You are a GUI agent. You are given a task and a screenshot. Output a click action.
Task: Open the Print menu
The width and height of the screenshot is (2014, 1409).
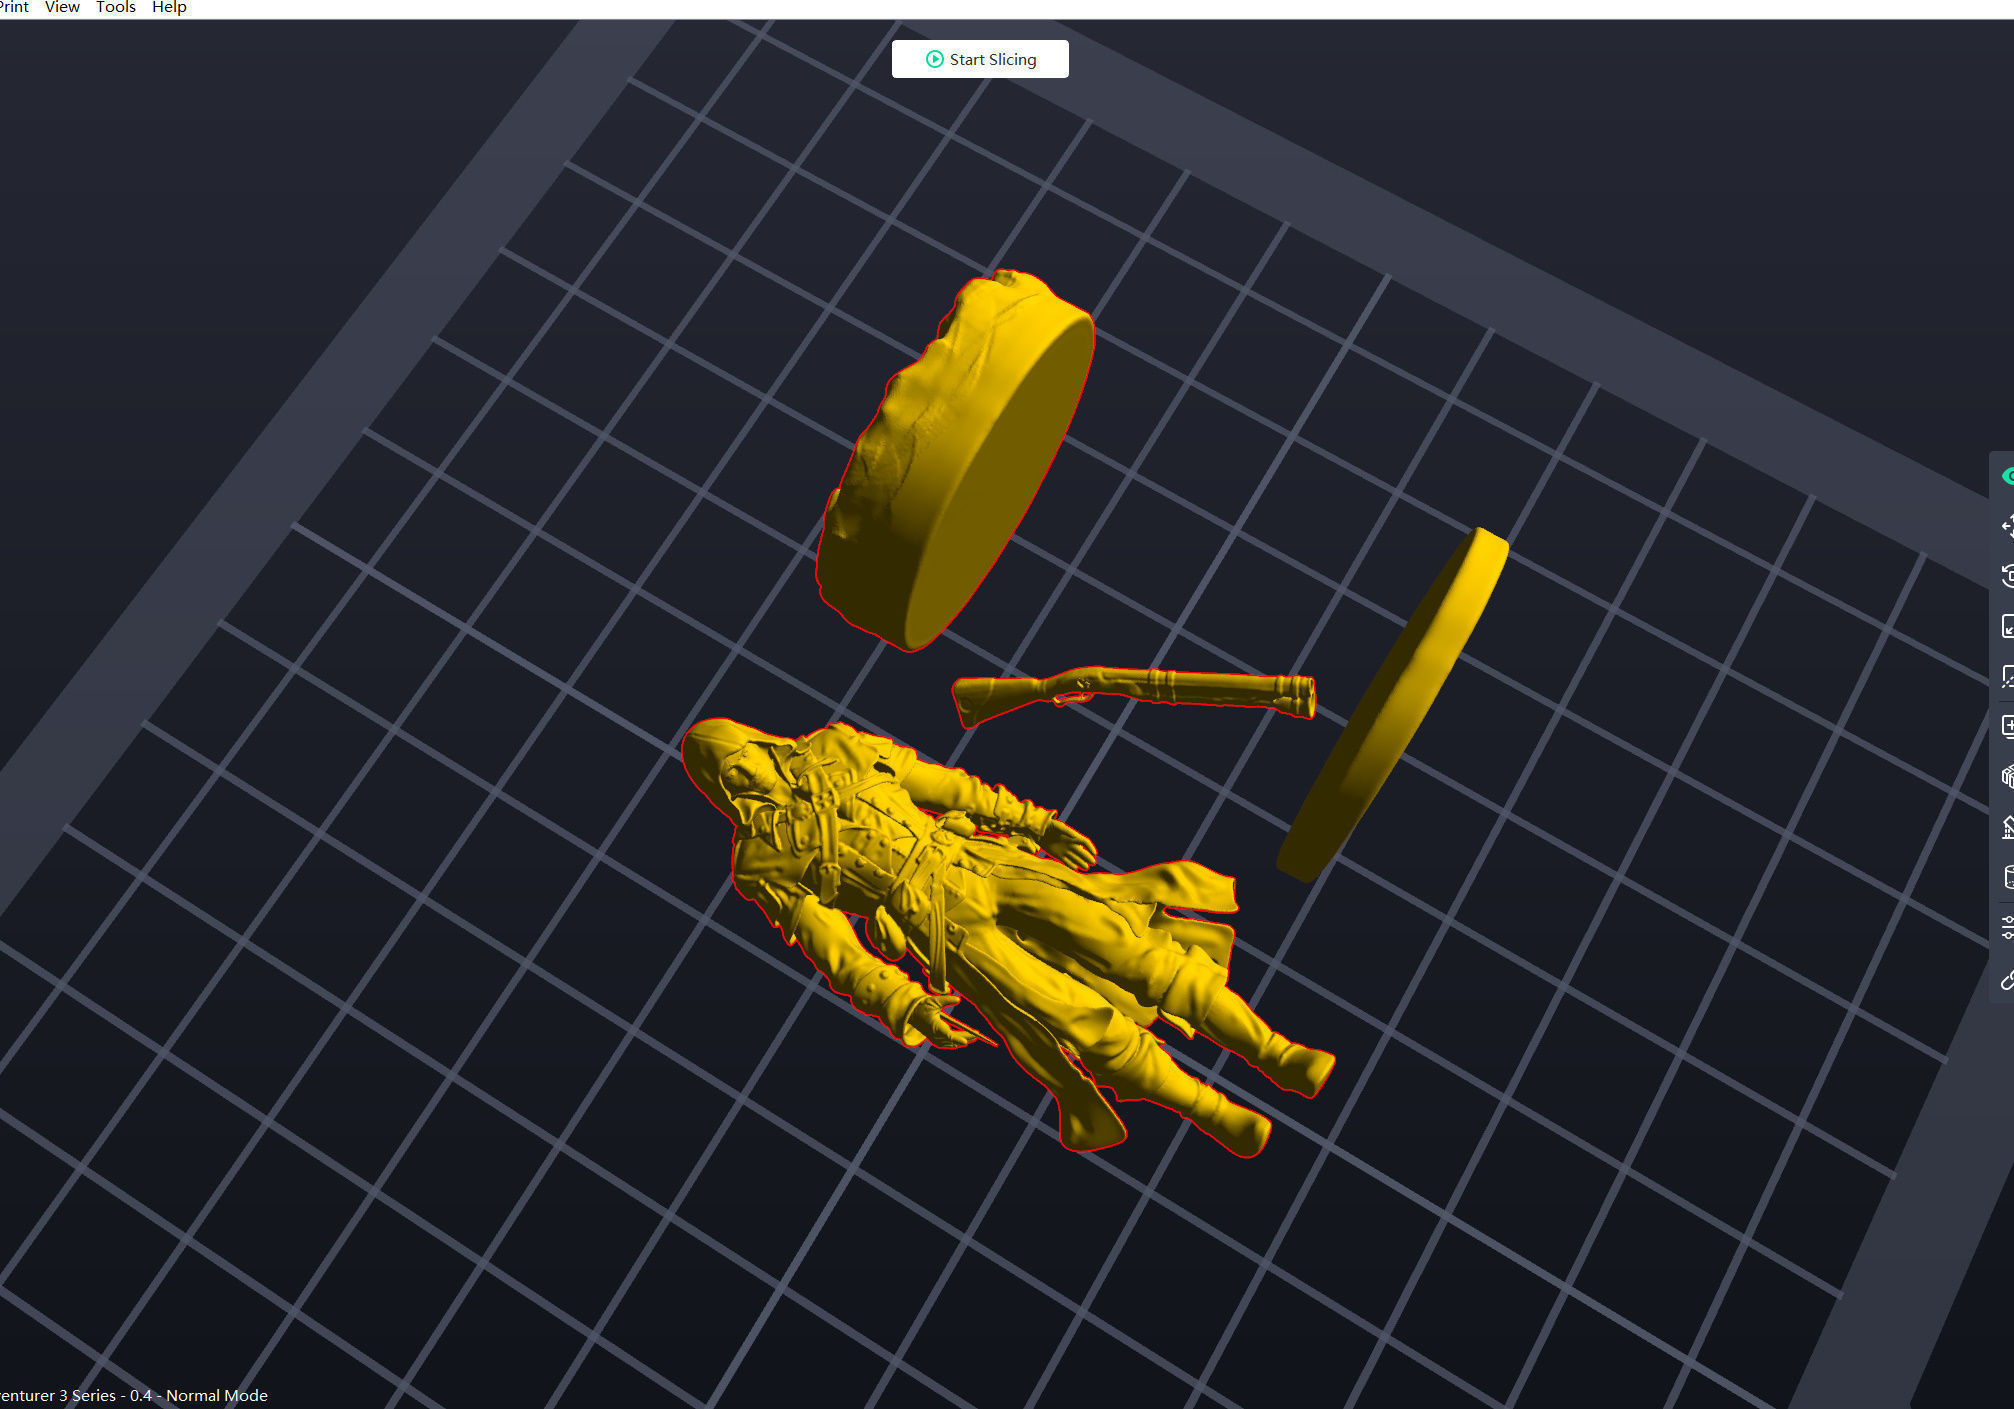tap(14, 8)
